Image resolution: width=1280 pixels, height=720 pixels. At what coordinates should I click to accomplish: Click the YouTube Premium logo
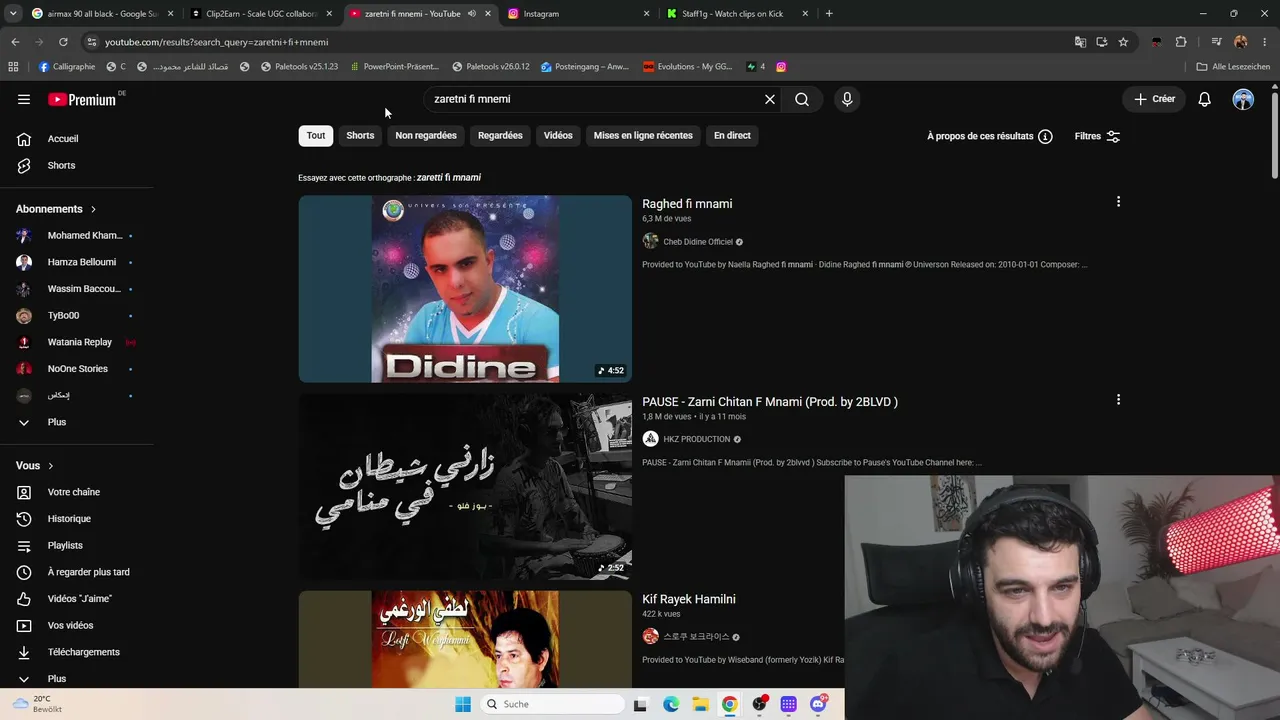[82, 99]
